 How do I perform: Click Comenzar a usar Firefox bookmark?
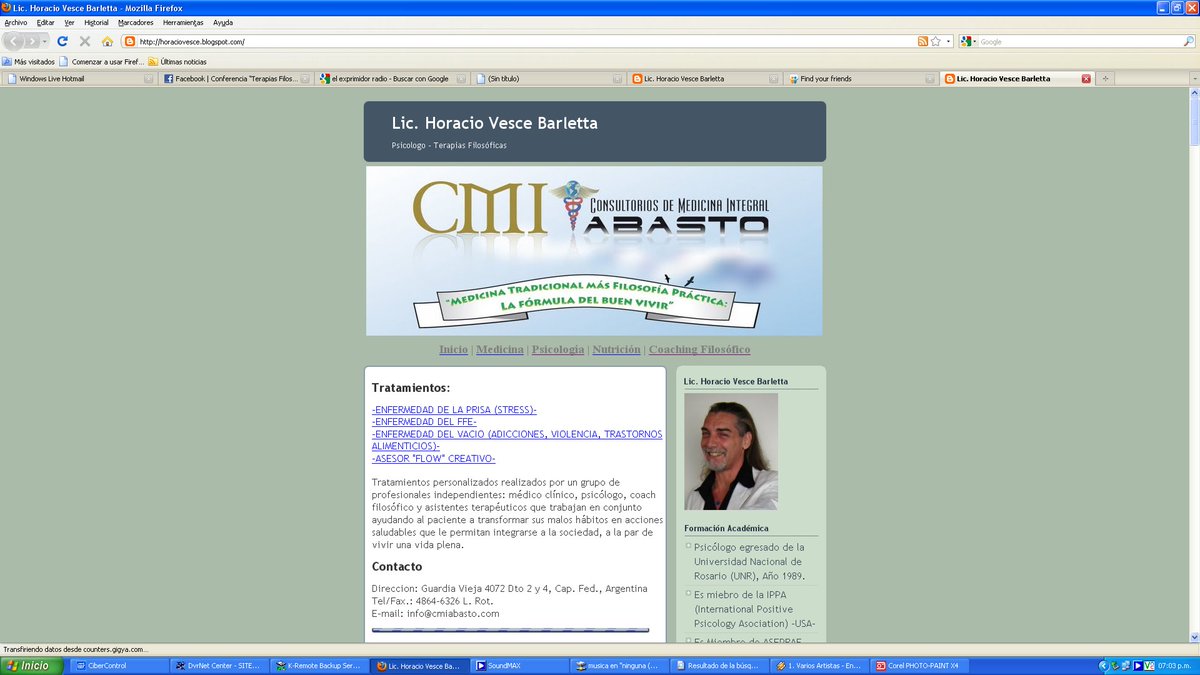(102, 61)
